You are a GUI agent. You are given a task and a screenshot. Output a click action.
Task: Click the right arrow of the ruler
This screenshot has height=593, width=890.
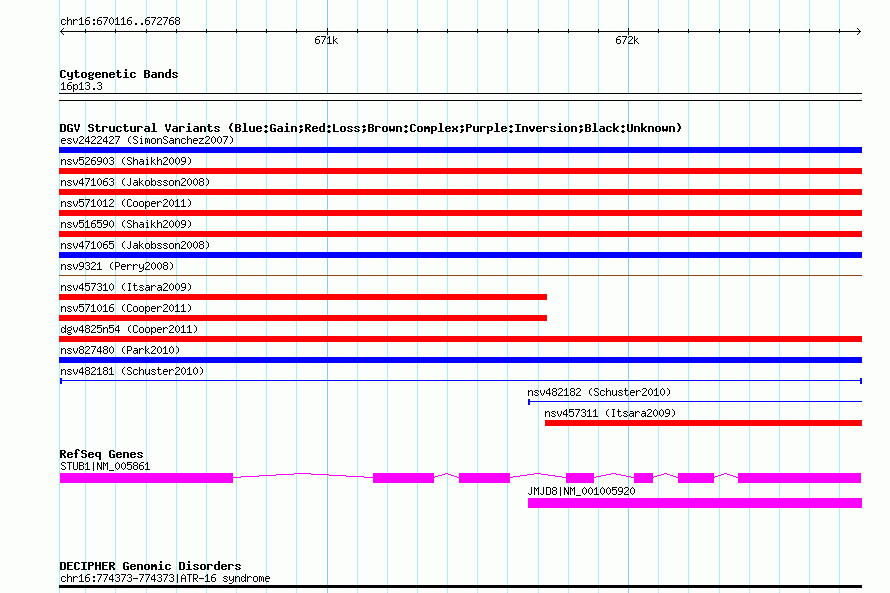[858, 32]
